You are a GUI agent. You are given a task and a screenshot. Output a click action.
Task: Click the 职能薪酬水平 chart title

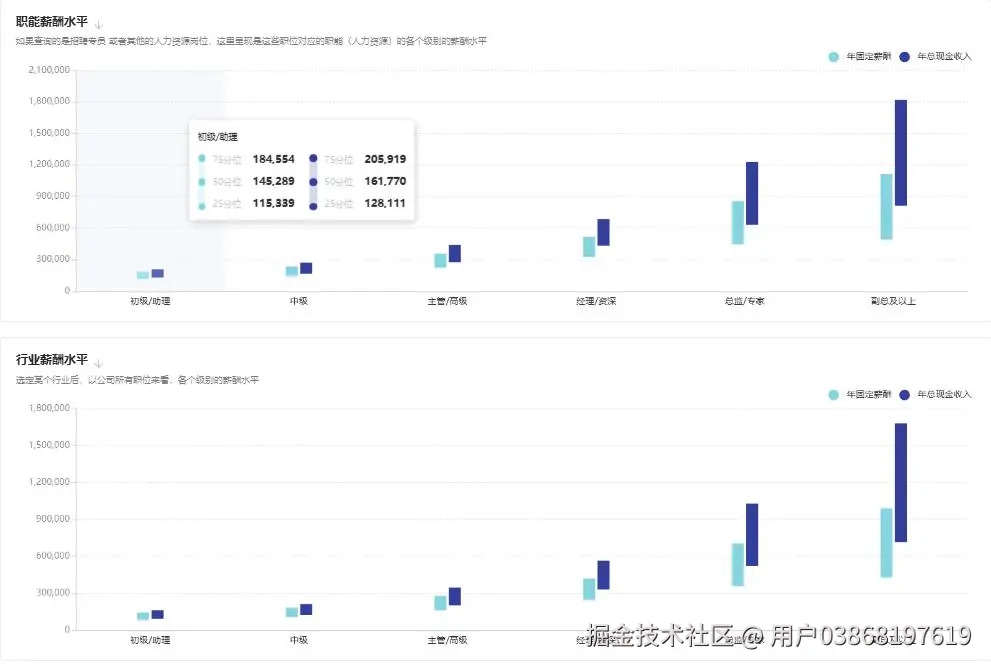(x=52, y=21)
